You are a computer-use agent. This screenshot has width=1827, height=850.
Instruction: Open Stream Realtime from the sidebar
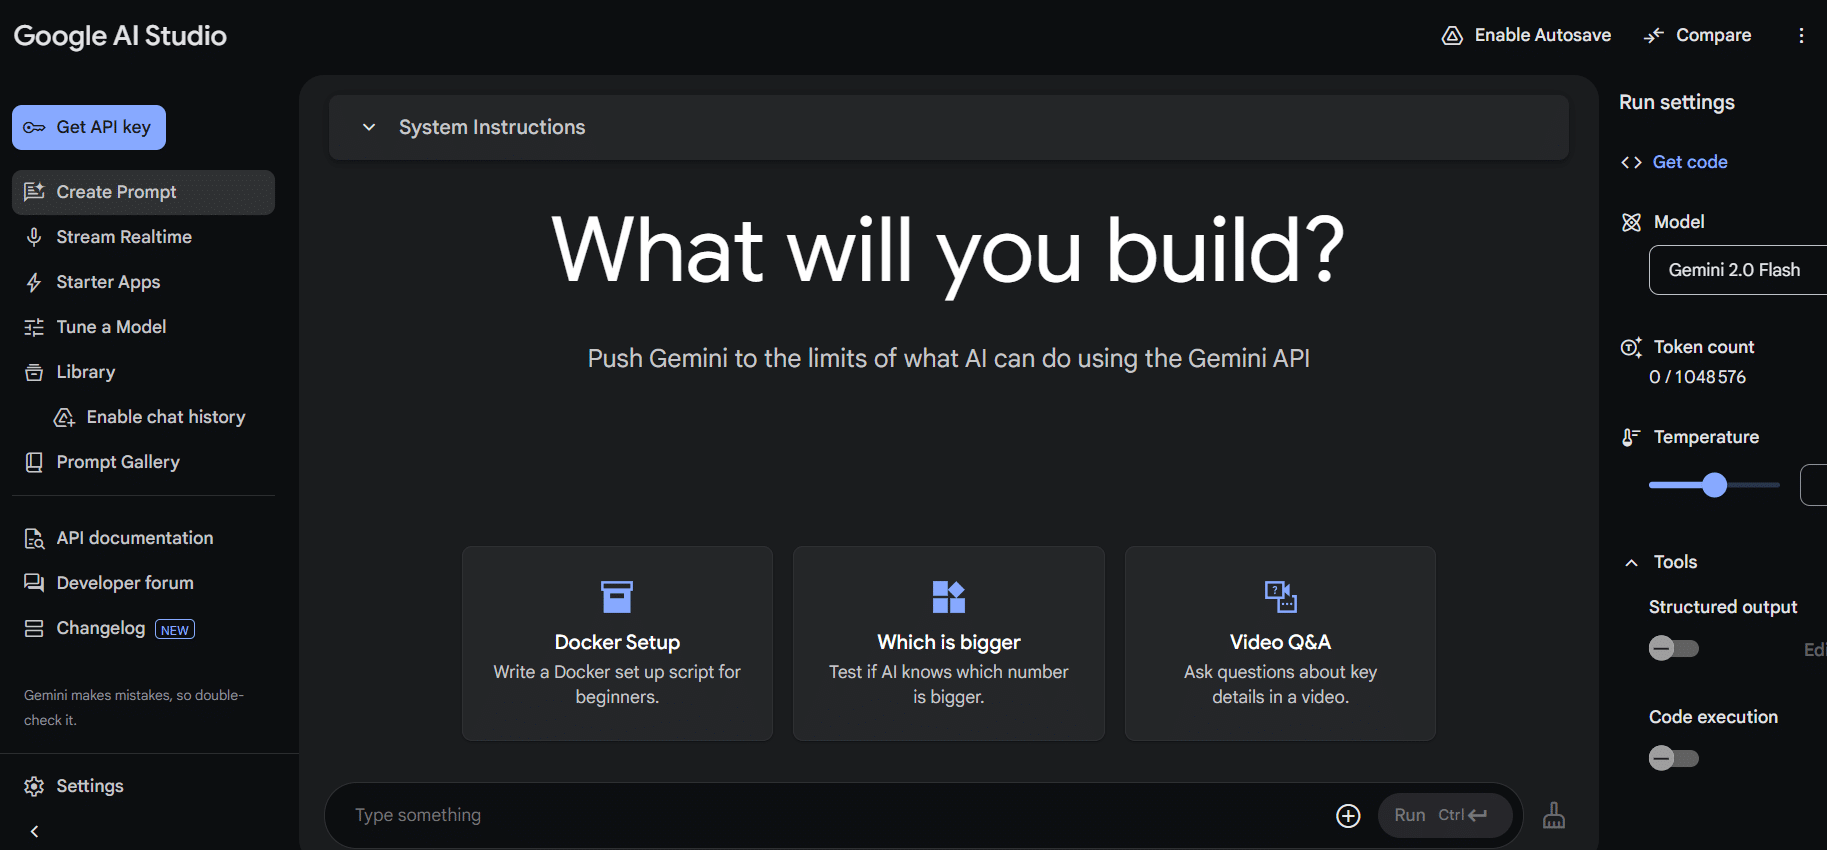pyautogui.click(x=124, y=237)
